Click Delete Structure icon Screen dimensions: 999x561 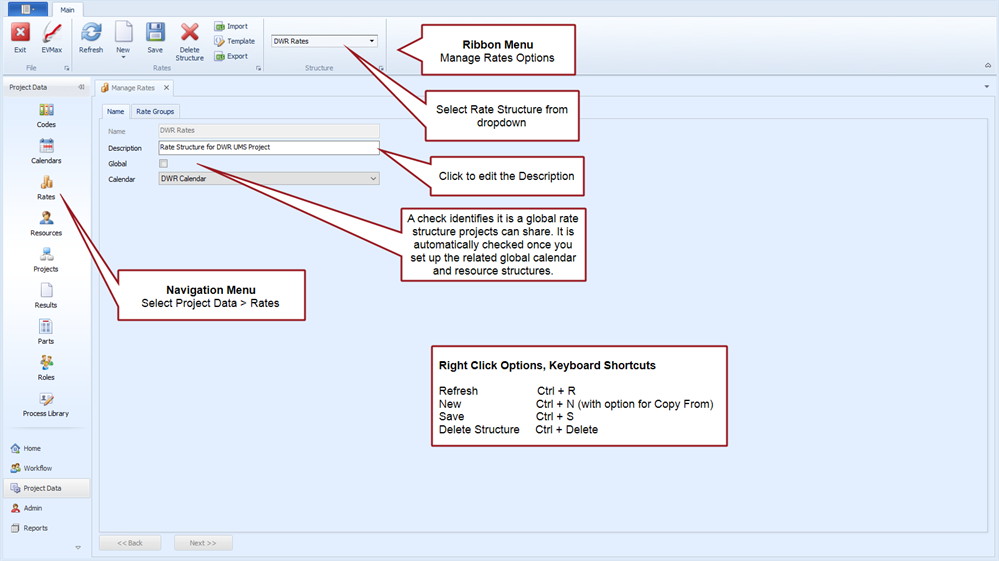coord(189,37)
